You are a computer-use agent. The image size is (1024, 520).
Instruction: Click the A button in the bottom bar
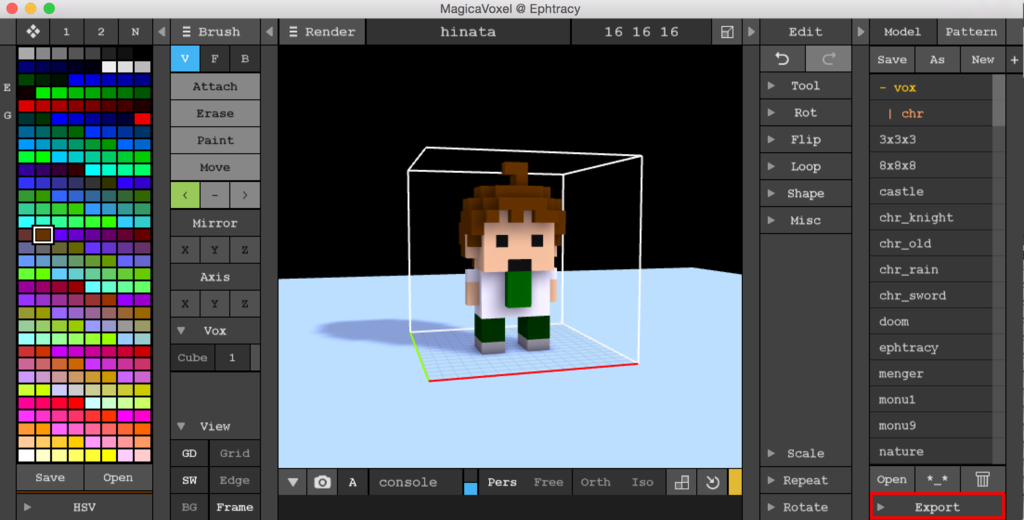pyautogui.click(x=353, y=482)
